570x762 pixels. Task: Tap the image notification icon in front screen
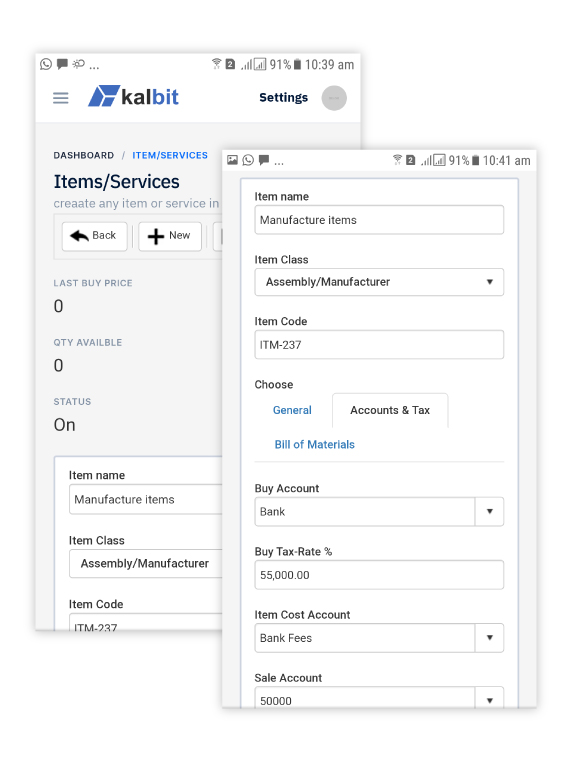[233, 160]
